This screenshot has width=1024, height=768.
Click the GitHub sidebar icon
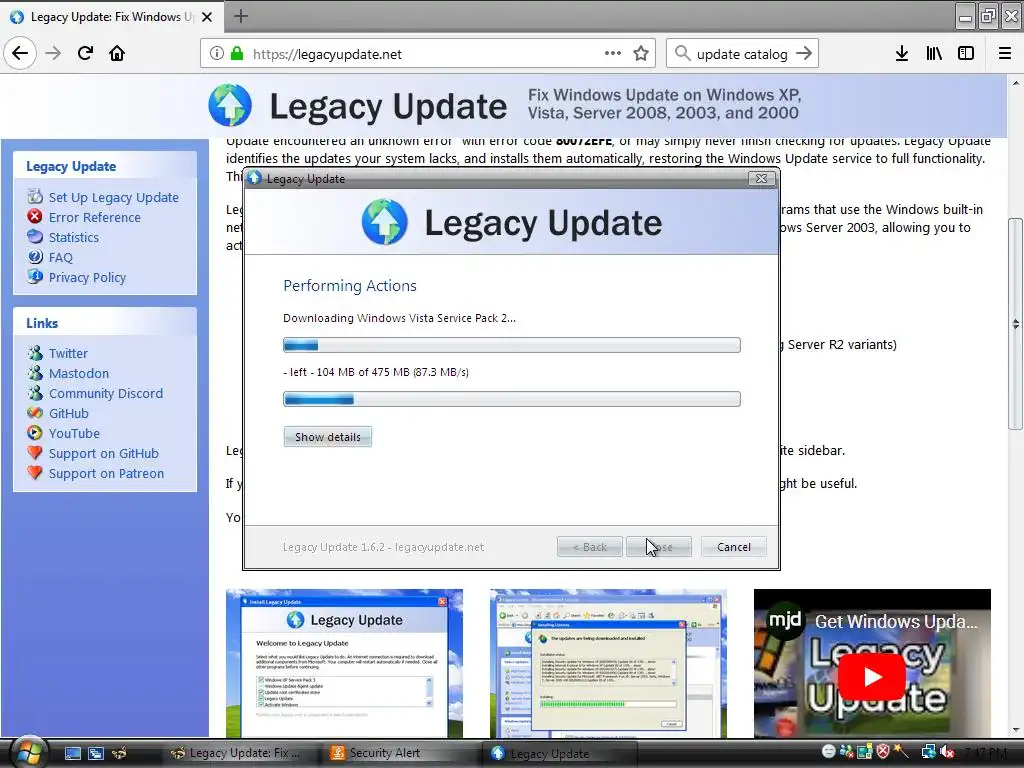[x=35, y=413]
